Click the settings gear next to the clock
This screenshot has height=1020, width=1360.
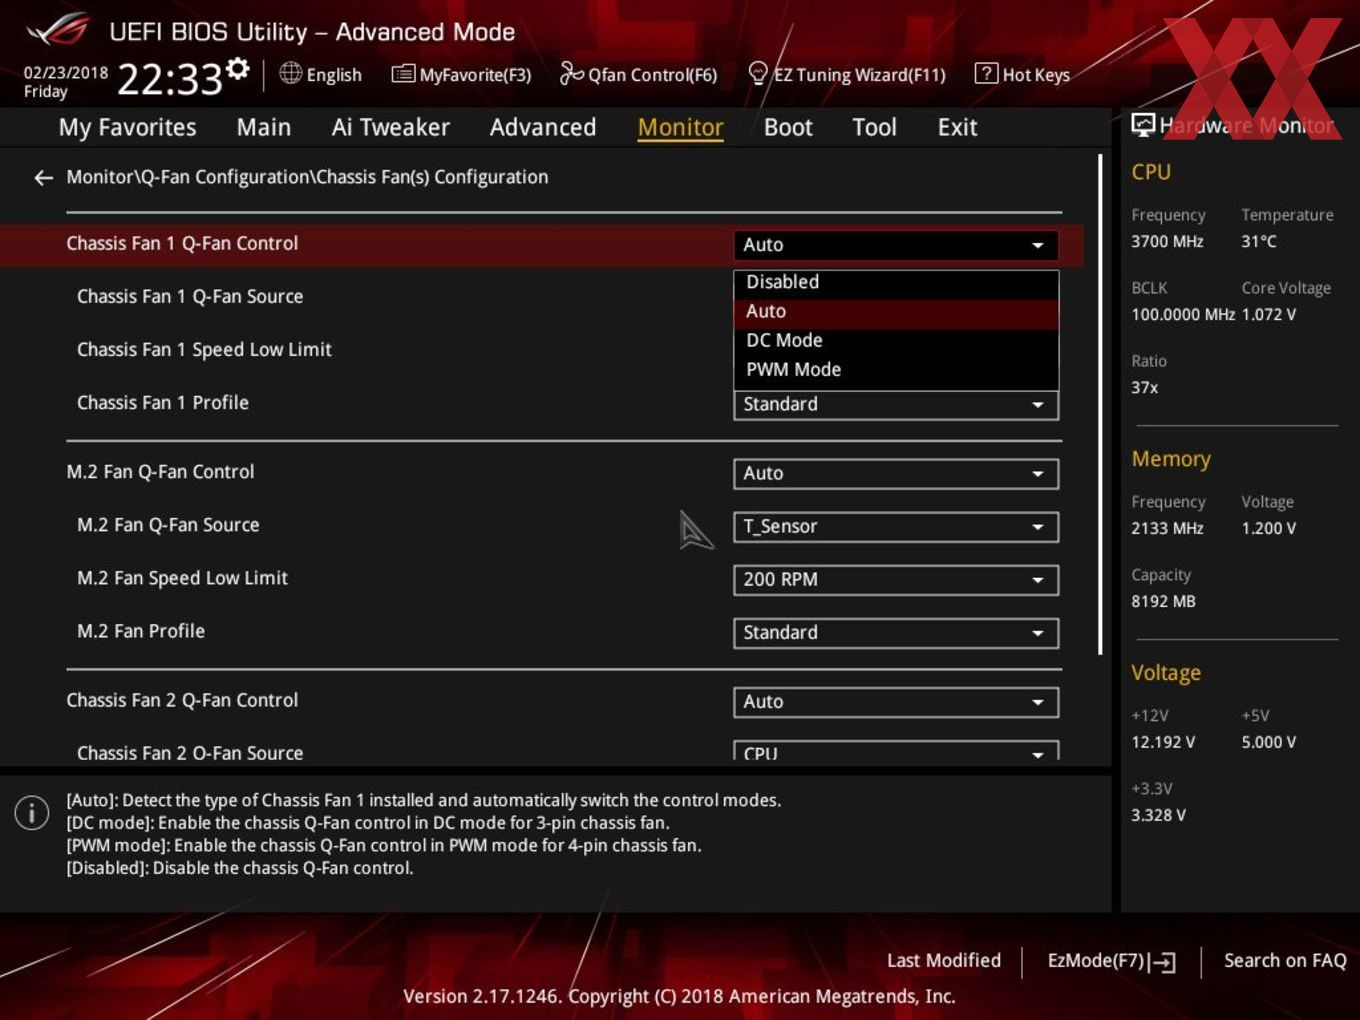coord(238,69)
